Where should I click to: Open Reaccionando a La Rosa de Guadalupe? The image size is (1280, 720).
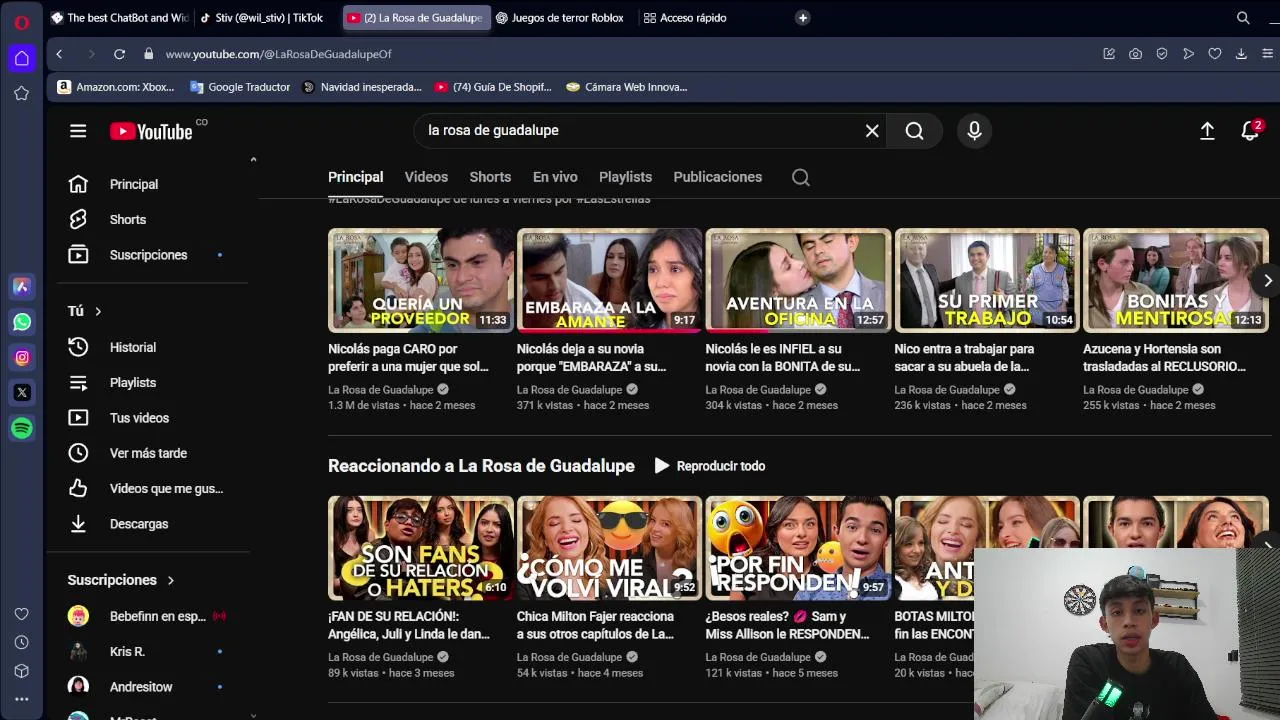tap(481, 466)
